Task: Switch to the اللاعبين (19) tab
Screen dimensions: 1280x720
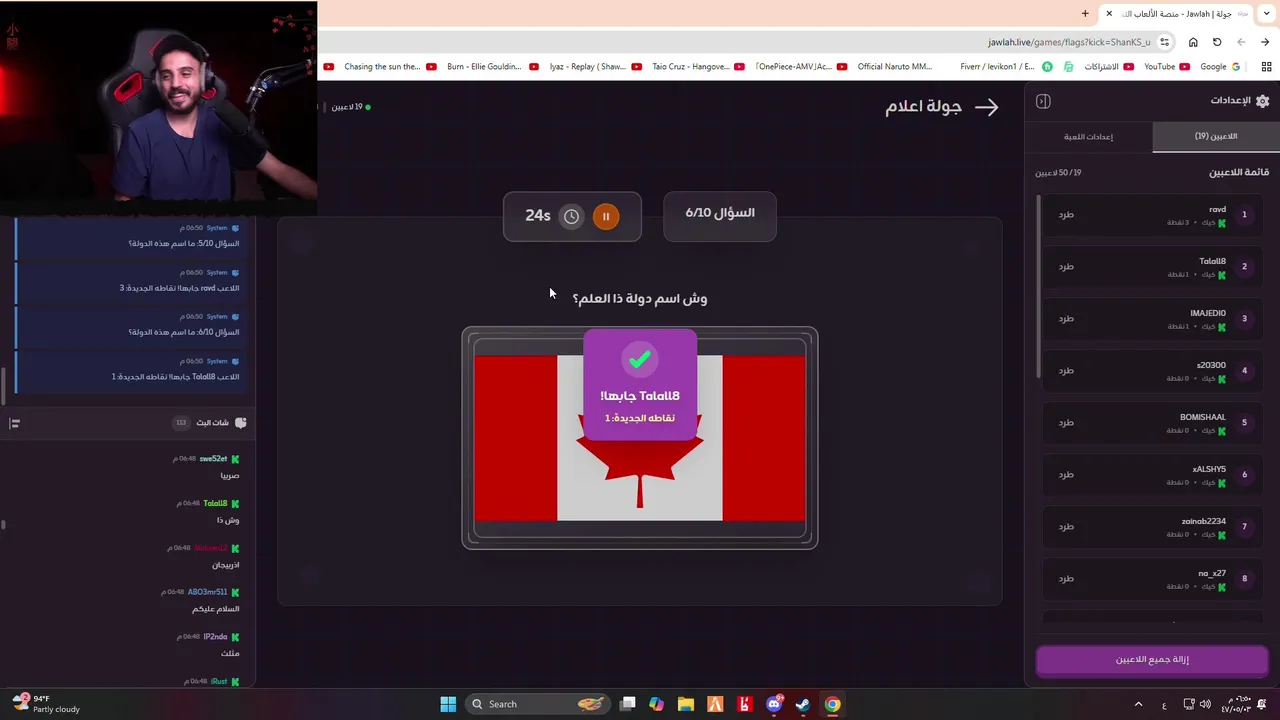Action: point(1216,137)
